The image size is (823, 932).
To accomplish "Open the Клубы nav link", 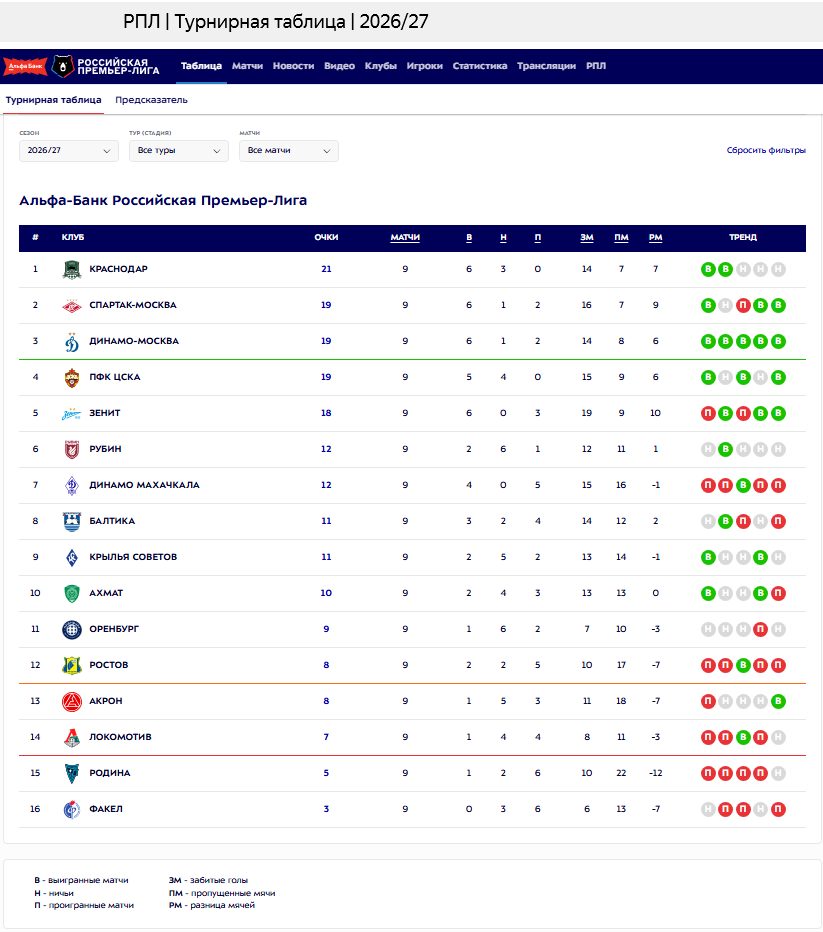I will coord(381,66).
